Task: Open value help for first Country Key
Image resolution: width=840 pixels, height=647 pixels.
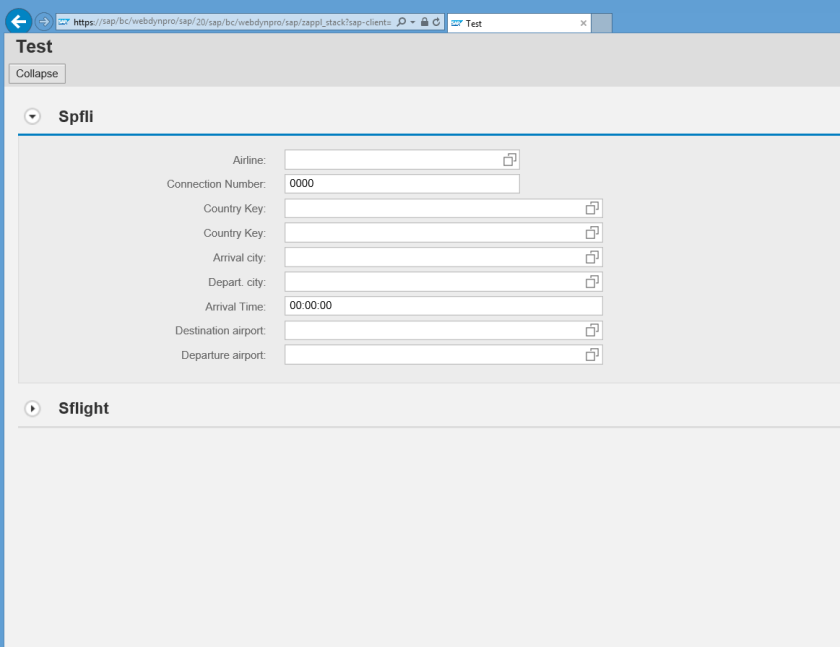Action: 592,208
